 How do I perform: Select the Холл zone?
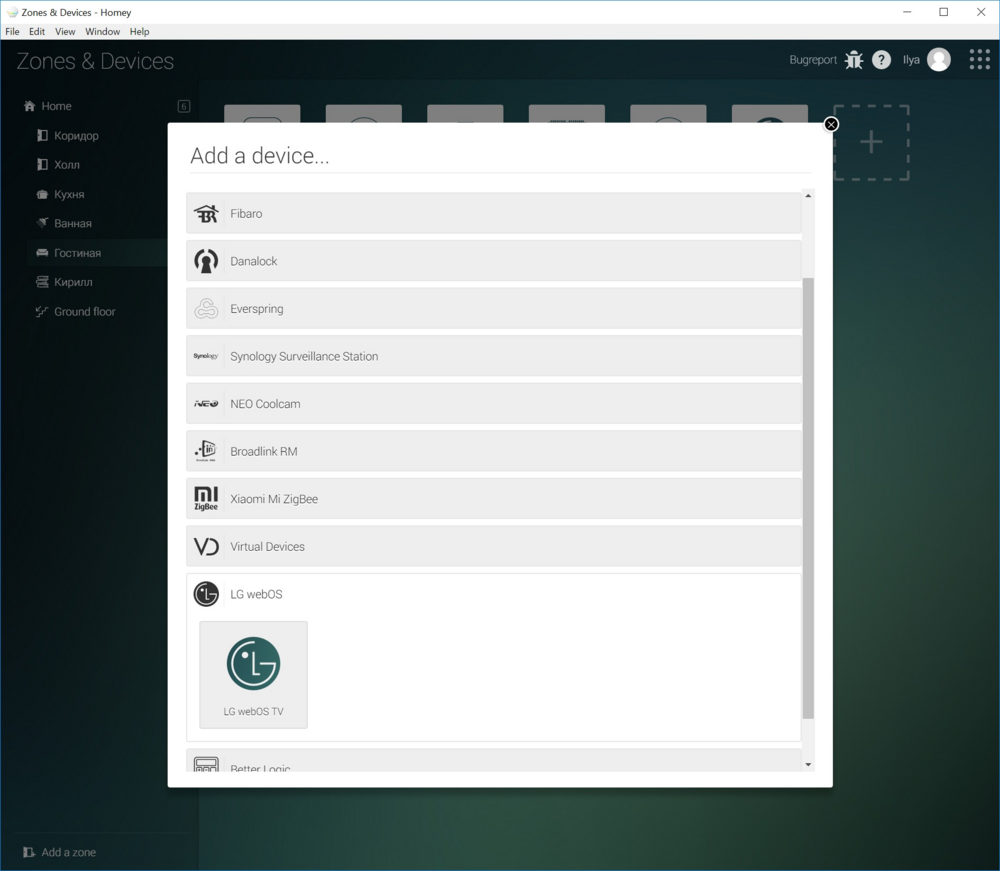click(x=67, y=165)
